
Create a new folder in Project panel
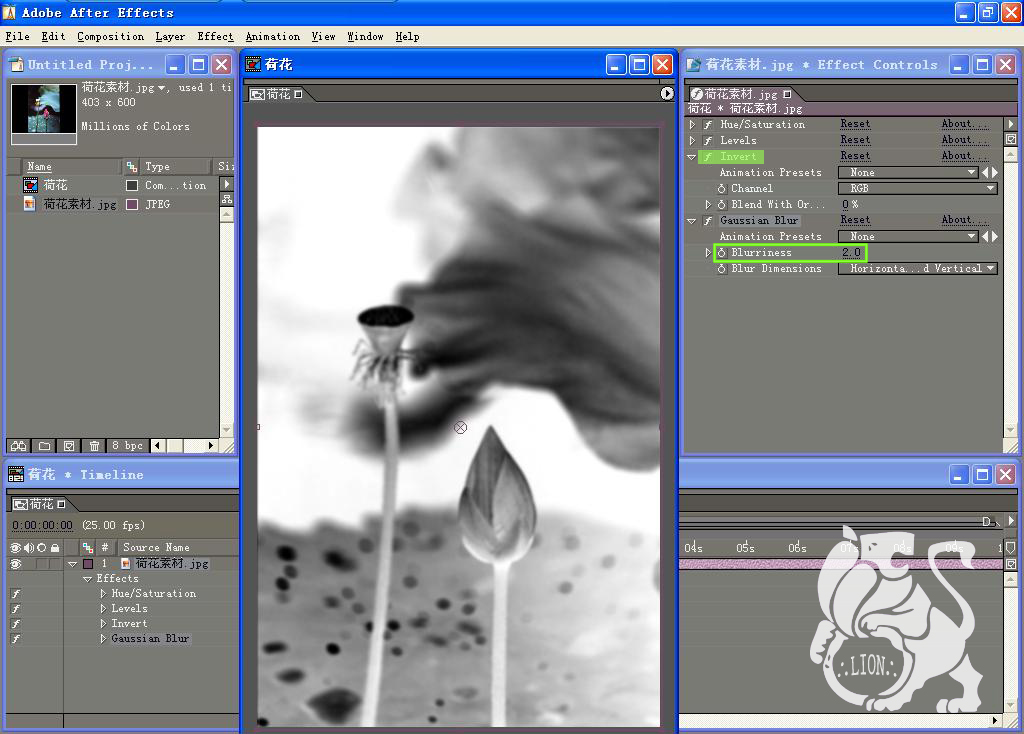(x=44, y=446)
